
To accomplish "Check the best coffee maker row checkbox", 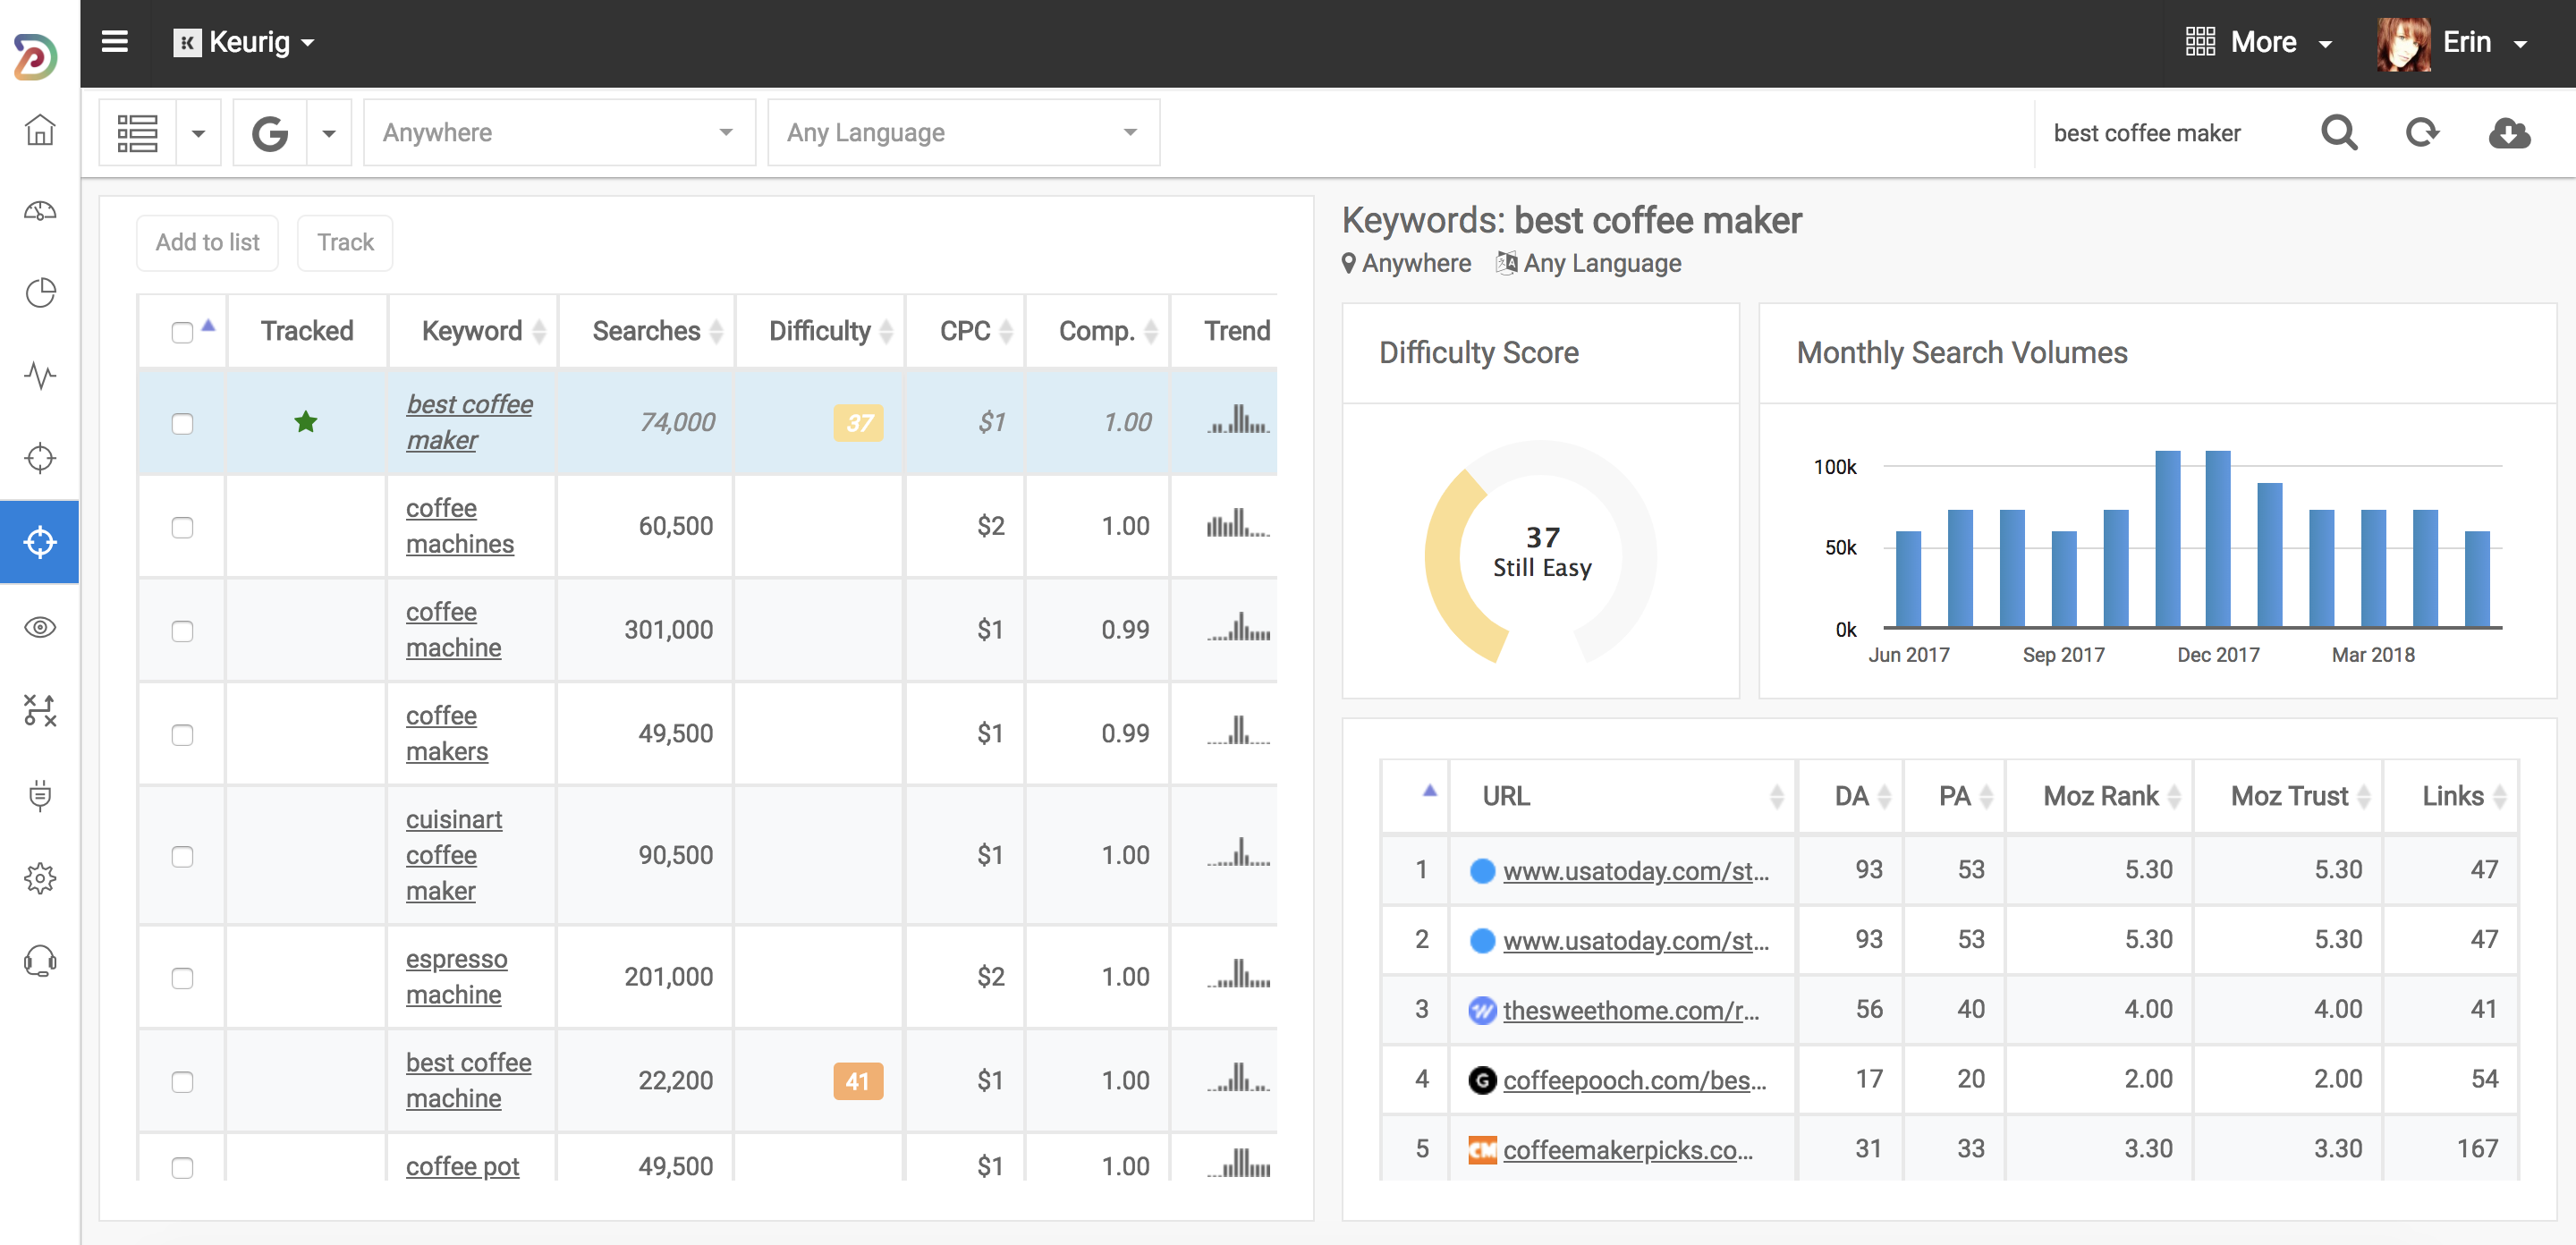I will click(182, 423).
